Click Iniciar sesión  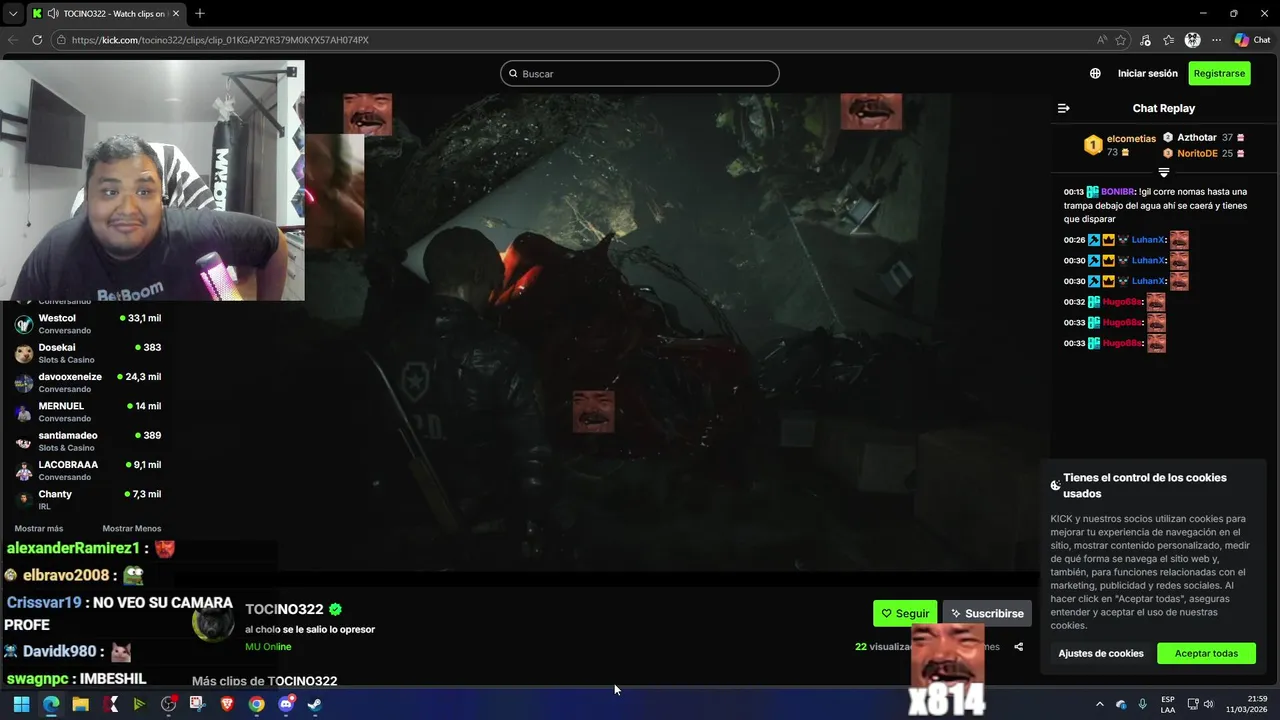coord(1148,73)
